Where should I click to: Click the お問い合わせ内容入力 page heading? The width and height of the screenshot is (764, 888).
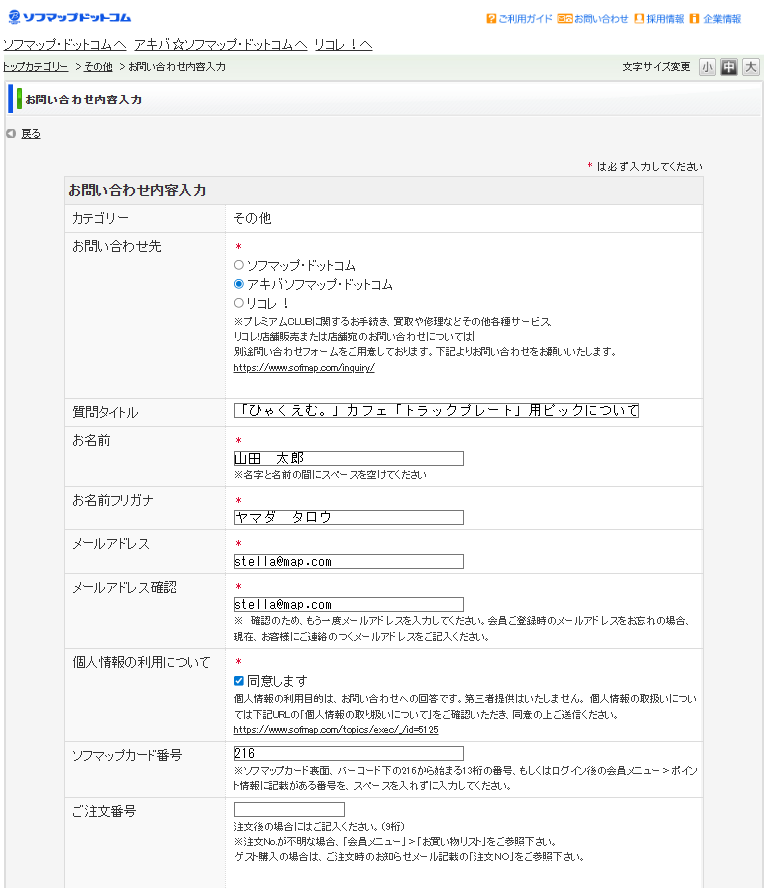tap(83, 100)
